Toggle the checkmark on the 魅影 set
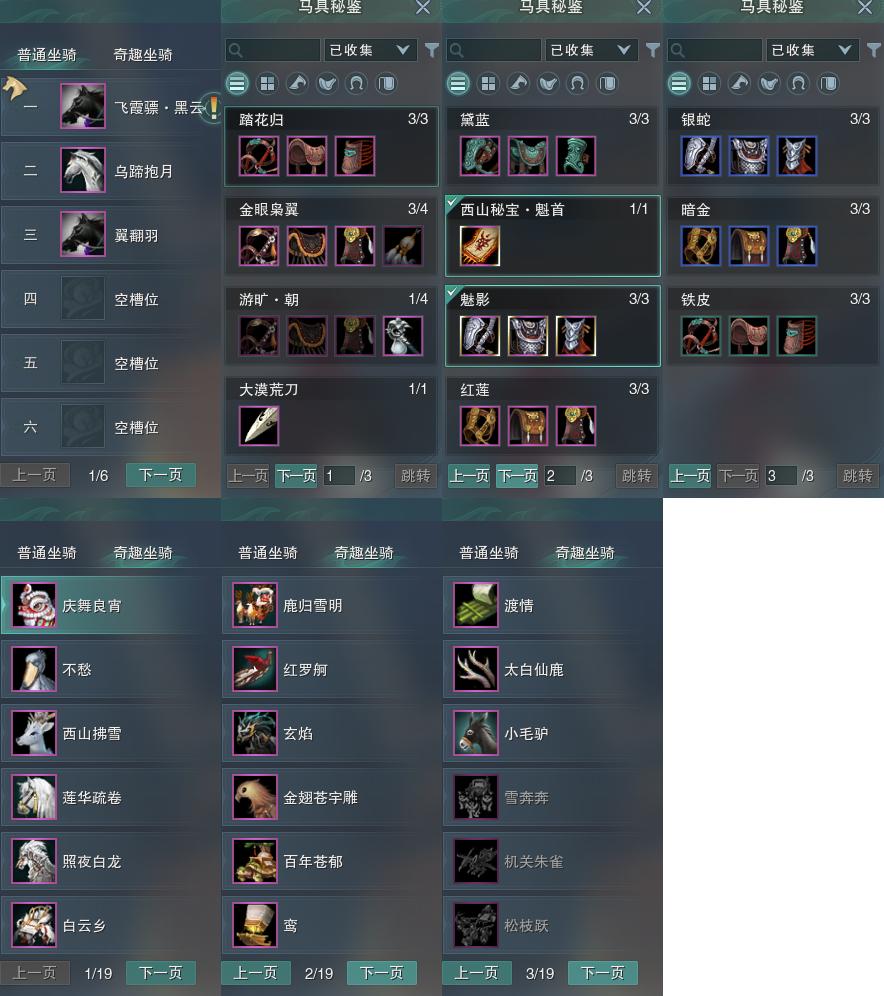 [x=452, y=292]
